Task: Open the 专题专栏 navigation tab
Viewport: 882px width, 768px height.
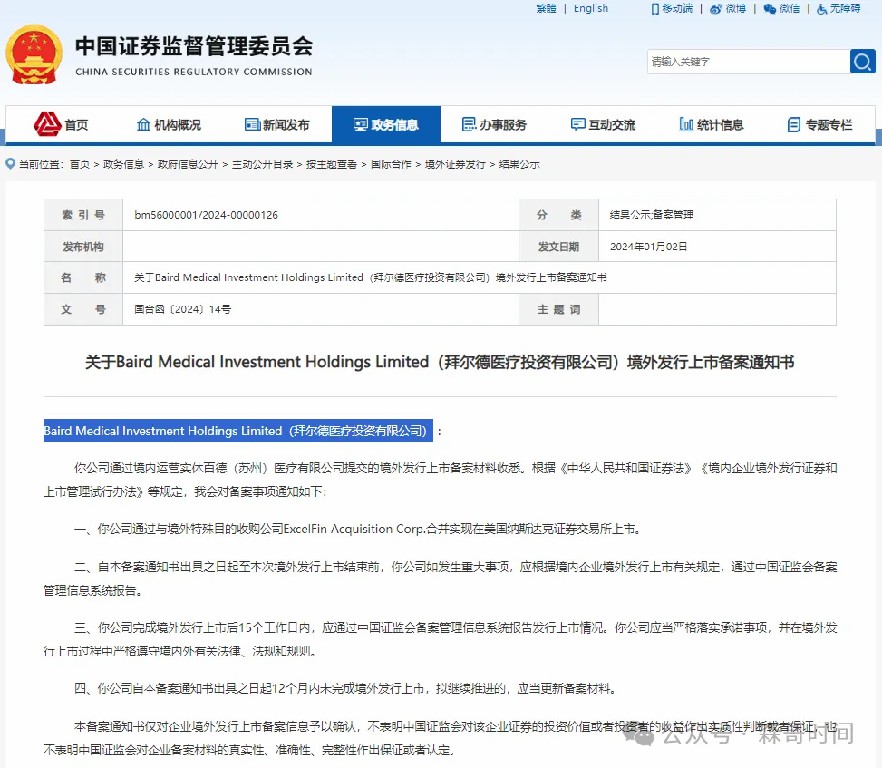Action: pyautogui.click(x=820, y=124)
